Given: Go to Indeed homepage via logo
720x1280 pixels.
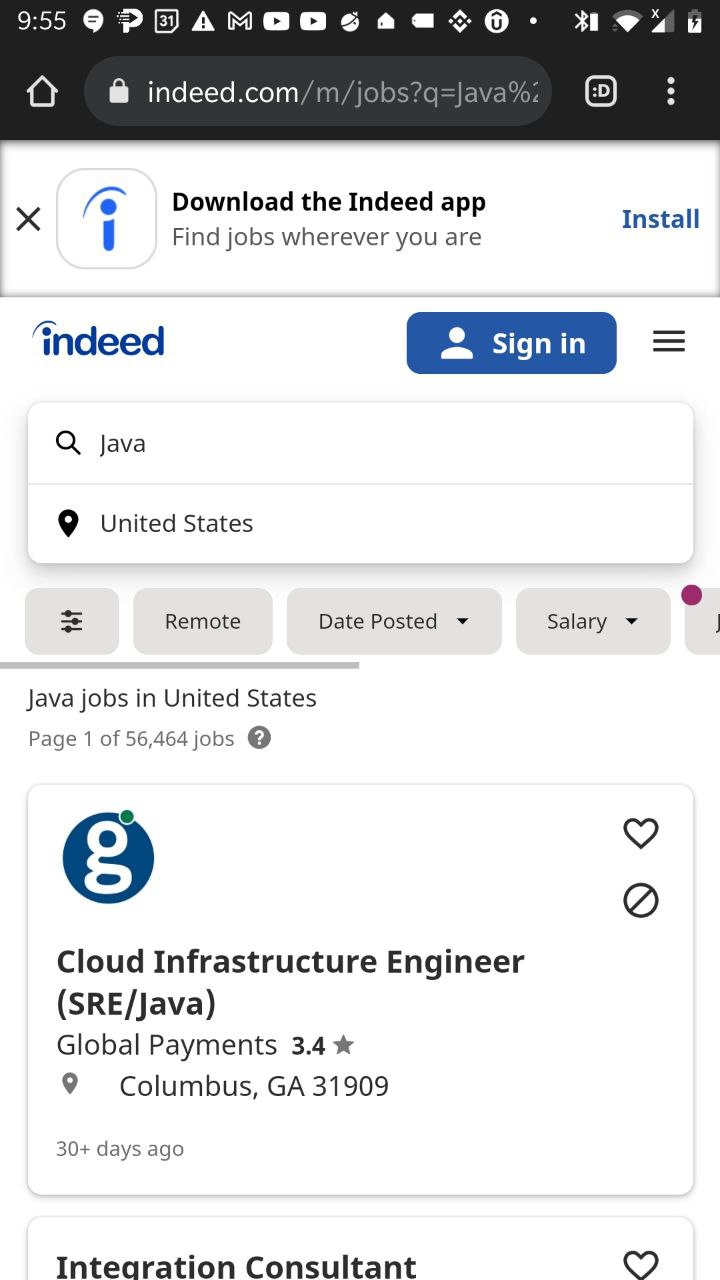Looking at the screenshot, I should click(98, 341).
